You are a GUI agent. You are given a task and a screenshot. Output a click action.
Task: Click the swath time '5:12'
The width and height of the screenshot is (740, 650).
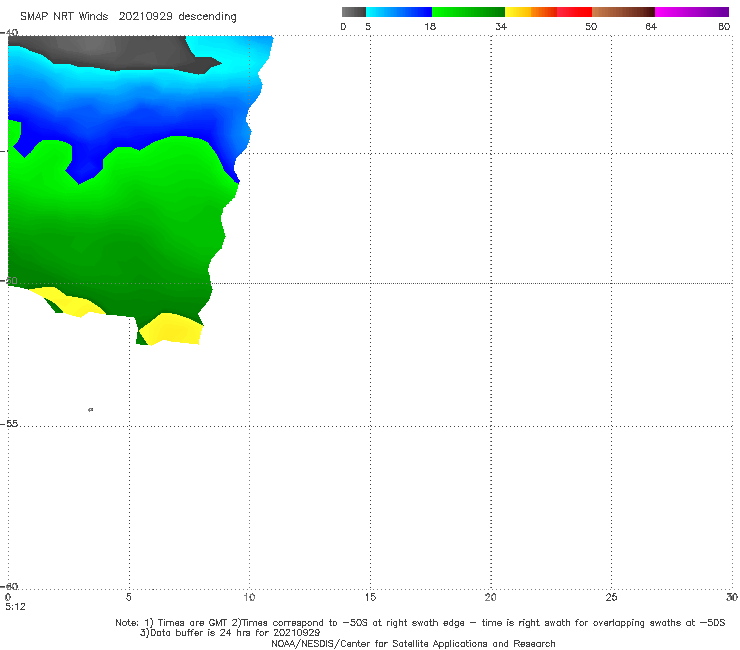point(15,607)
